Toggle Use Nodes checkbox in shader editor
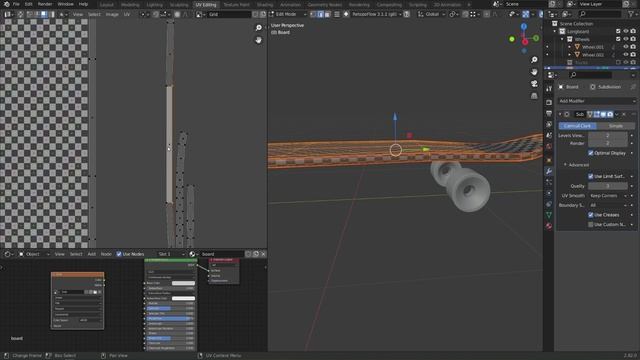The height and width of the screenshot is (360, 640). [119, 254]
